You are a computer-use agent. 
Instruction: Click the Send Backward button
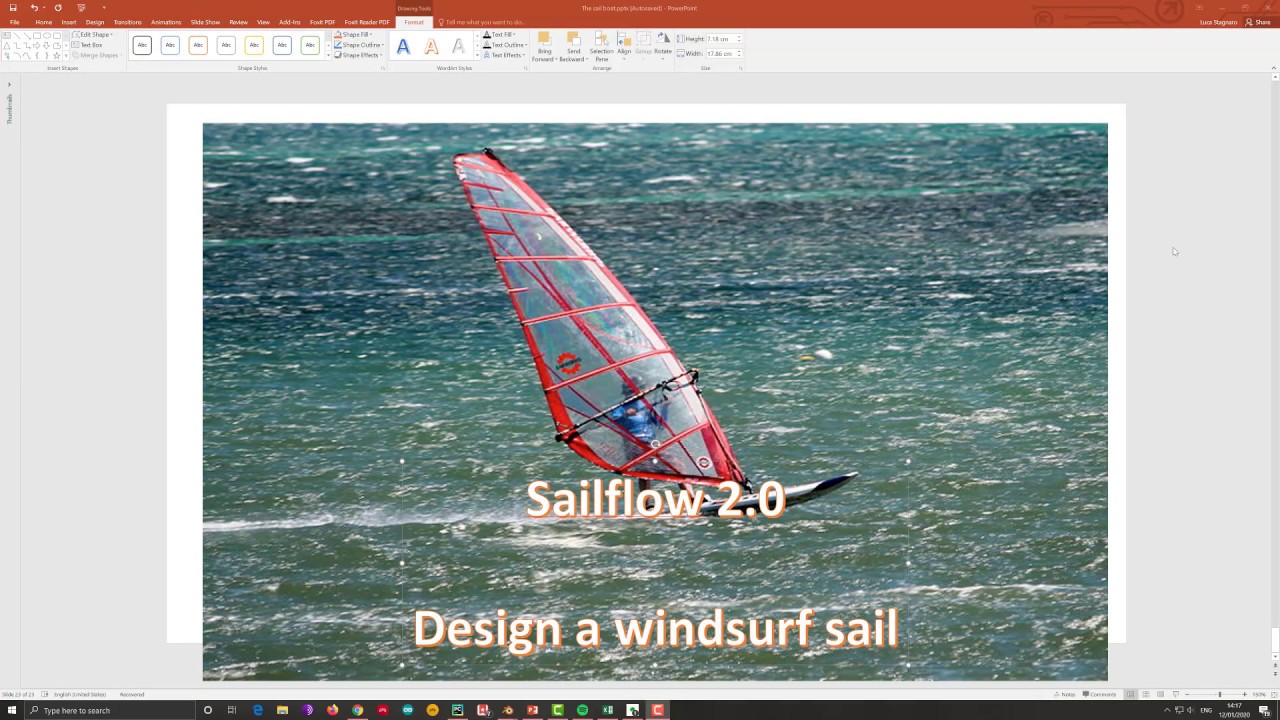tap(574, 47)
